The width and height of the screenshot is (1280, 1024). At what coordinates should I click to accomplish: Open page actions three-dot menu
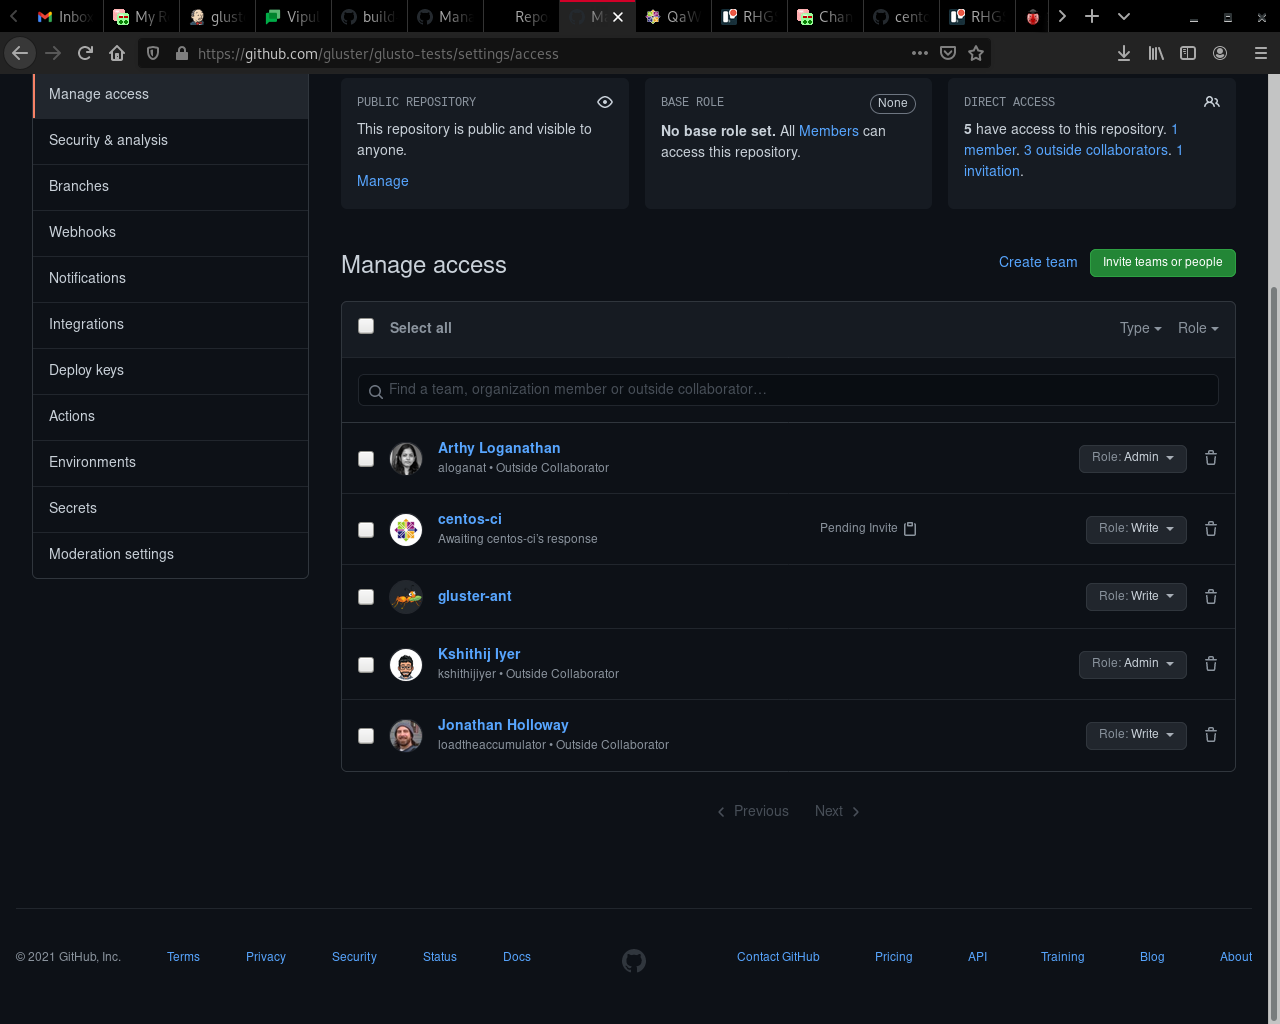tap(920, 53)
